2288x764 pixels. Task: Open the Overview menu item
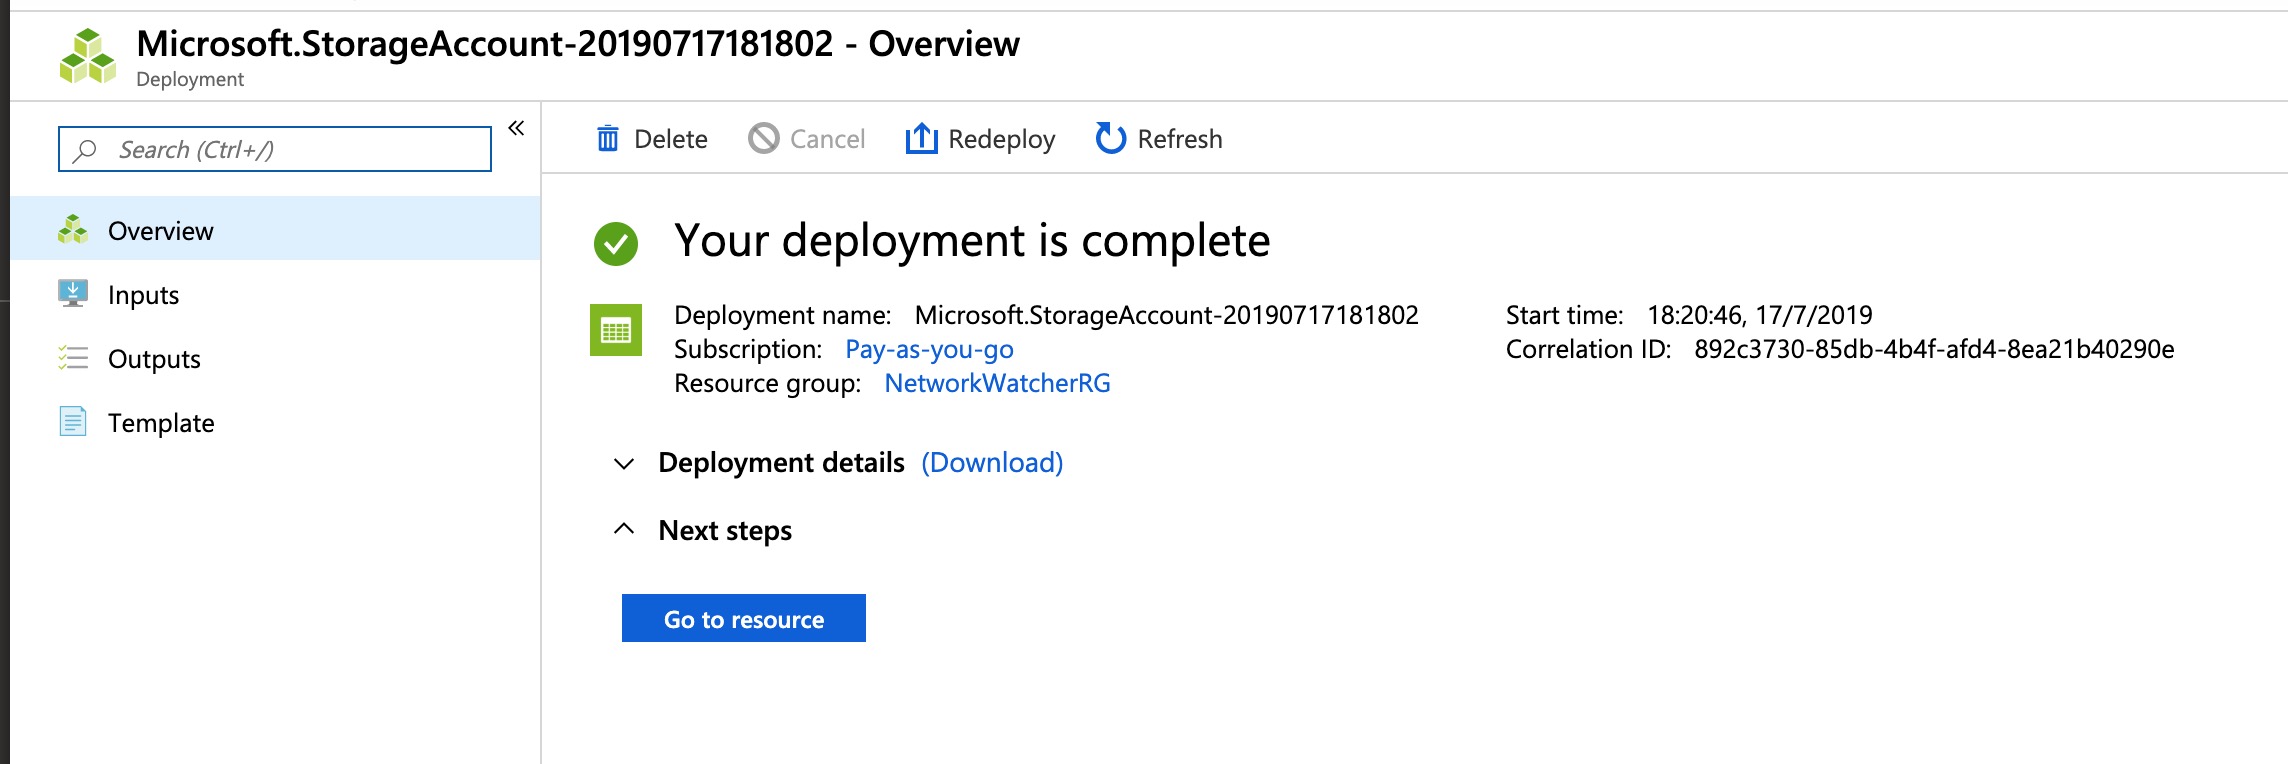[x=160, y=231]
